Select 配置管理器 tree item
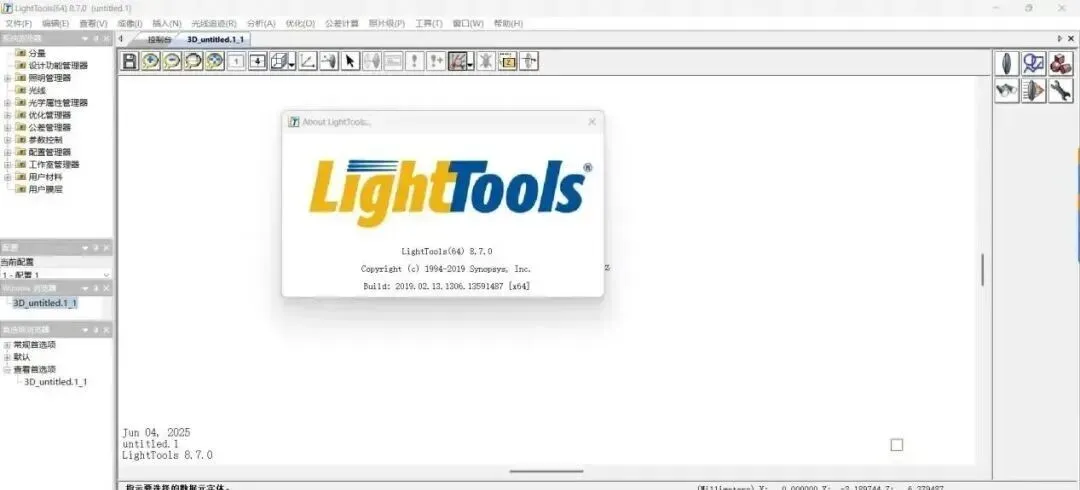Image resolution: width=1080 pixels, height=490 pixels. [50, 152]
